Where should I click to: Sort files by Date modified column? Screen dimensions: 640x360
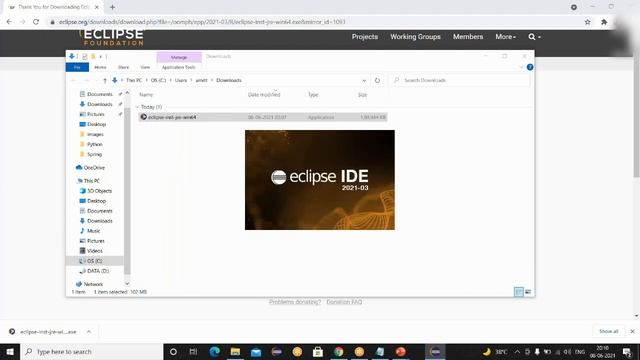pos(264,95)
